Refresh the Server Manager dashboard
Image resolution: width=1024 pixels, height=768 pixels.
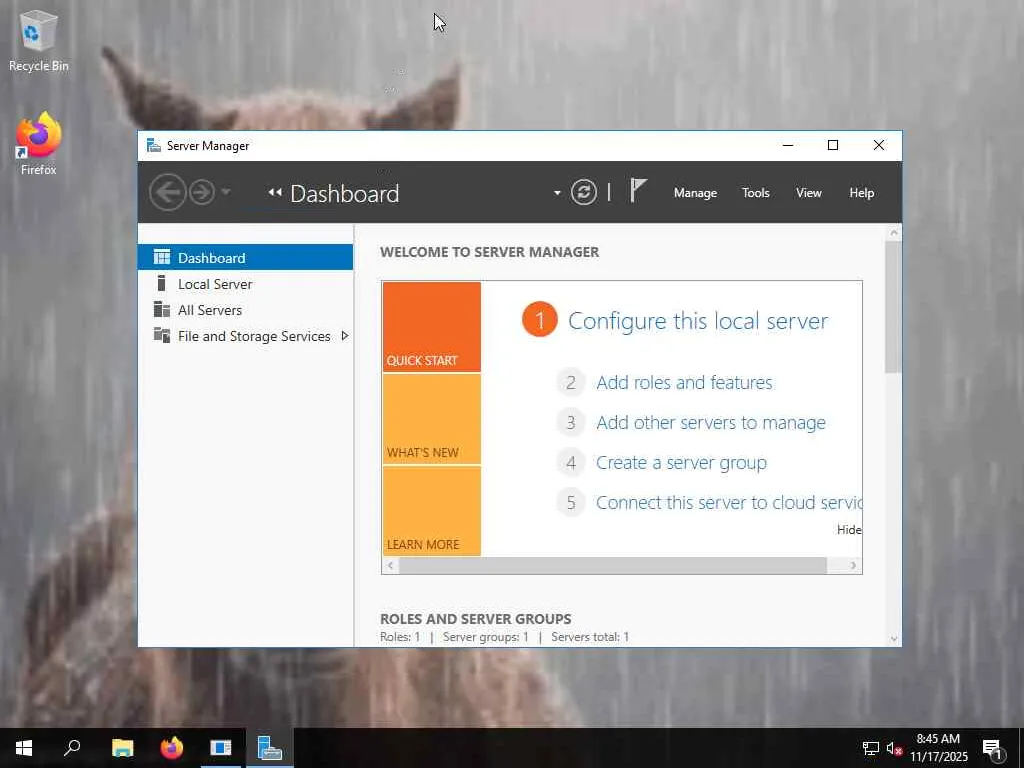[x=584, y=193]
